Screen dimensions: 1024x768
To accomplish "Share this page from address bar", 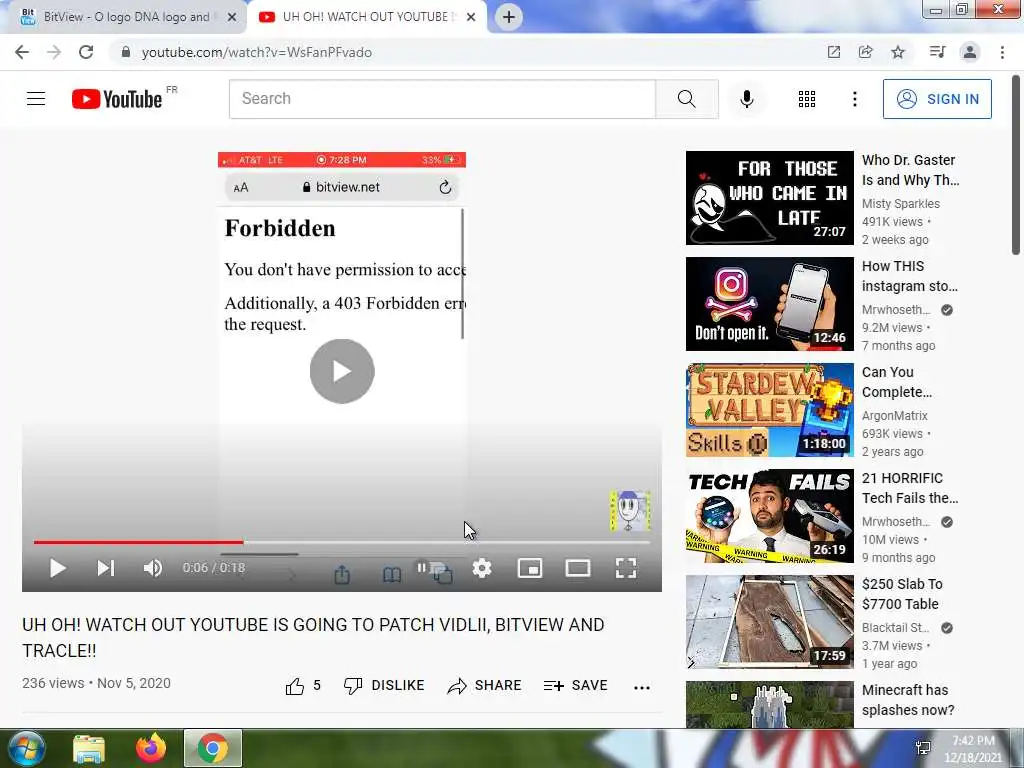I will tap(865, 52).
